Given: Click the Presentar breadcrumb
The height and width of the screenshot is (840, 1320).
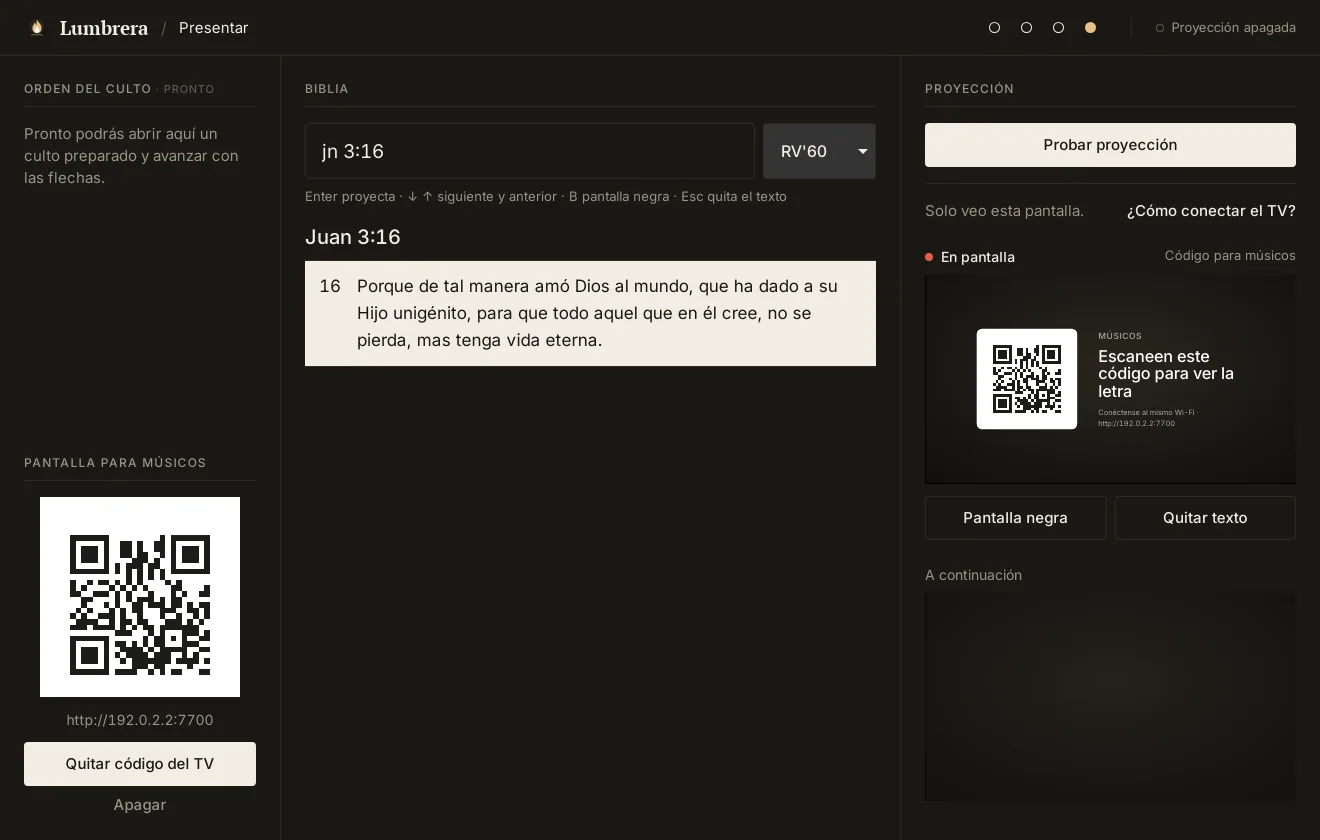Looking at the screenshot, I should (213, 28).
